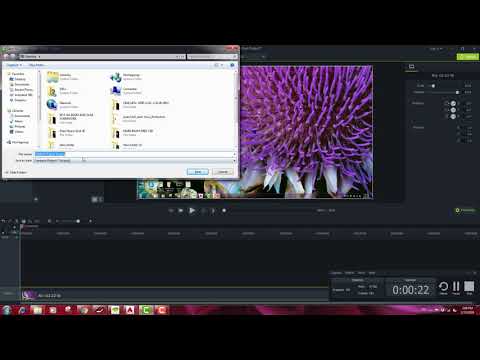Click Back arrow in Save dialog
The height and width of the screenshot is (360, 480).
coord(7,56)
